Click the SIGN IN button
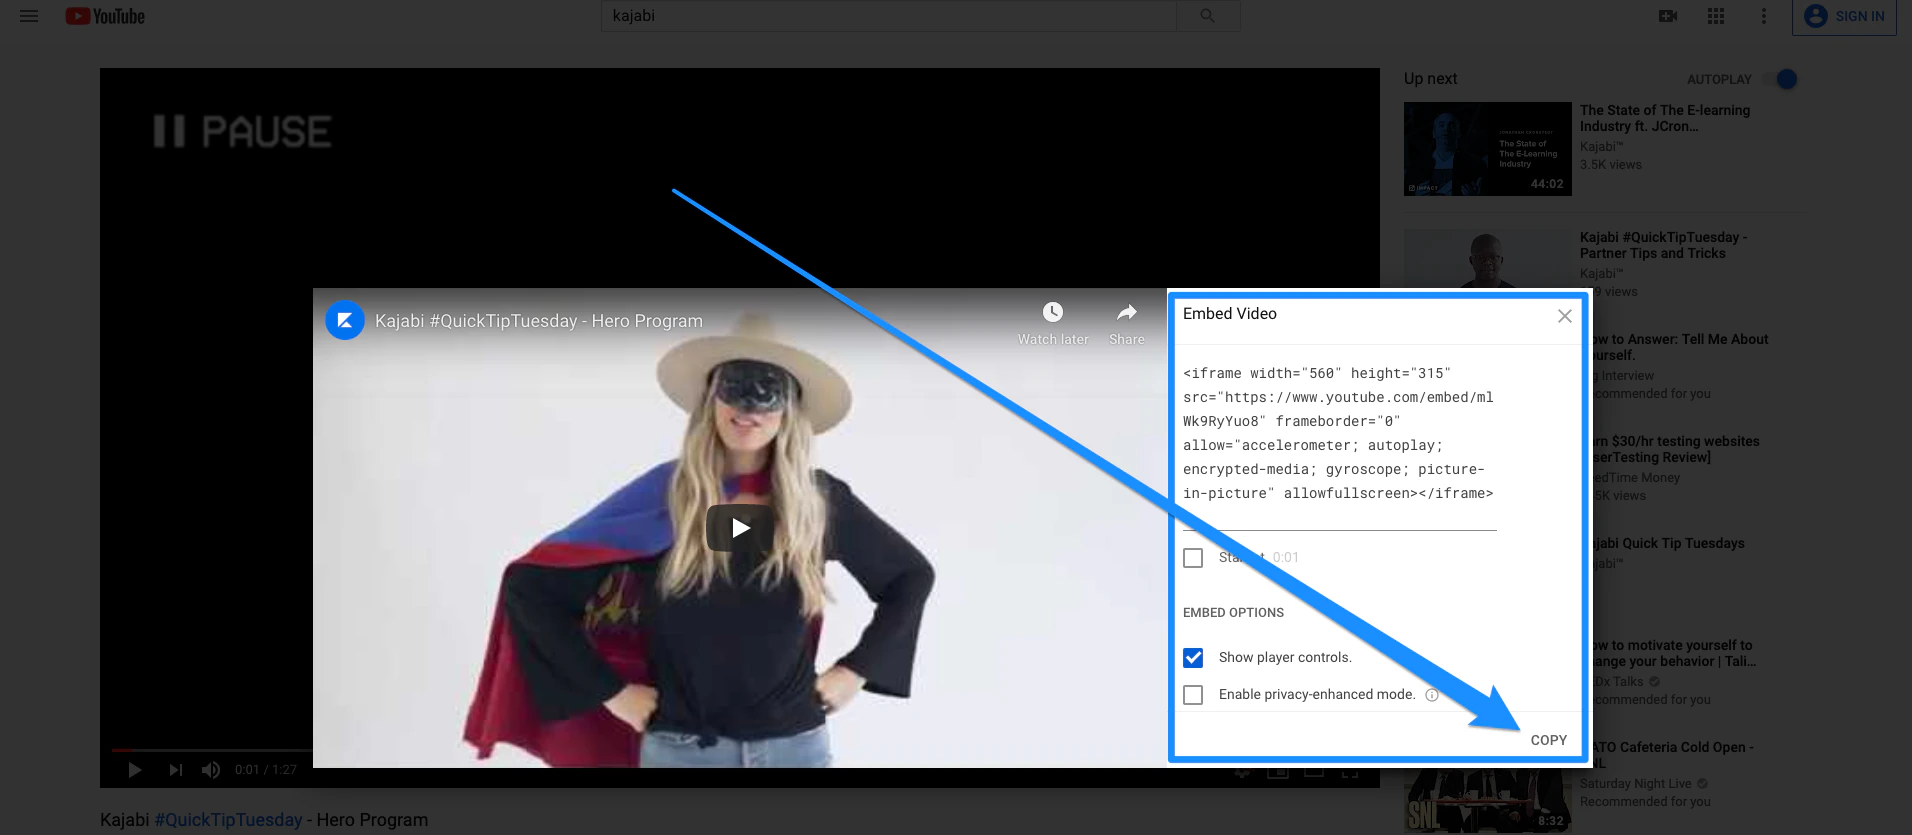The image size is (1912, 835). pyautogui.click(x=1845, y=16)
